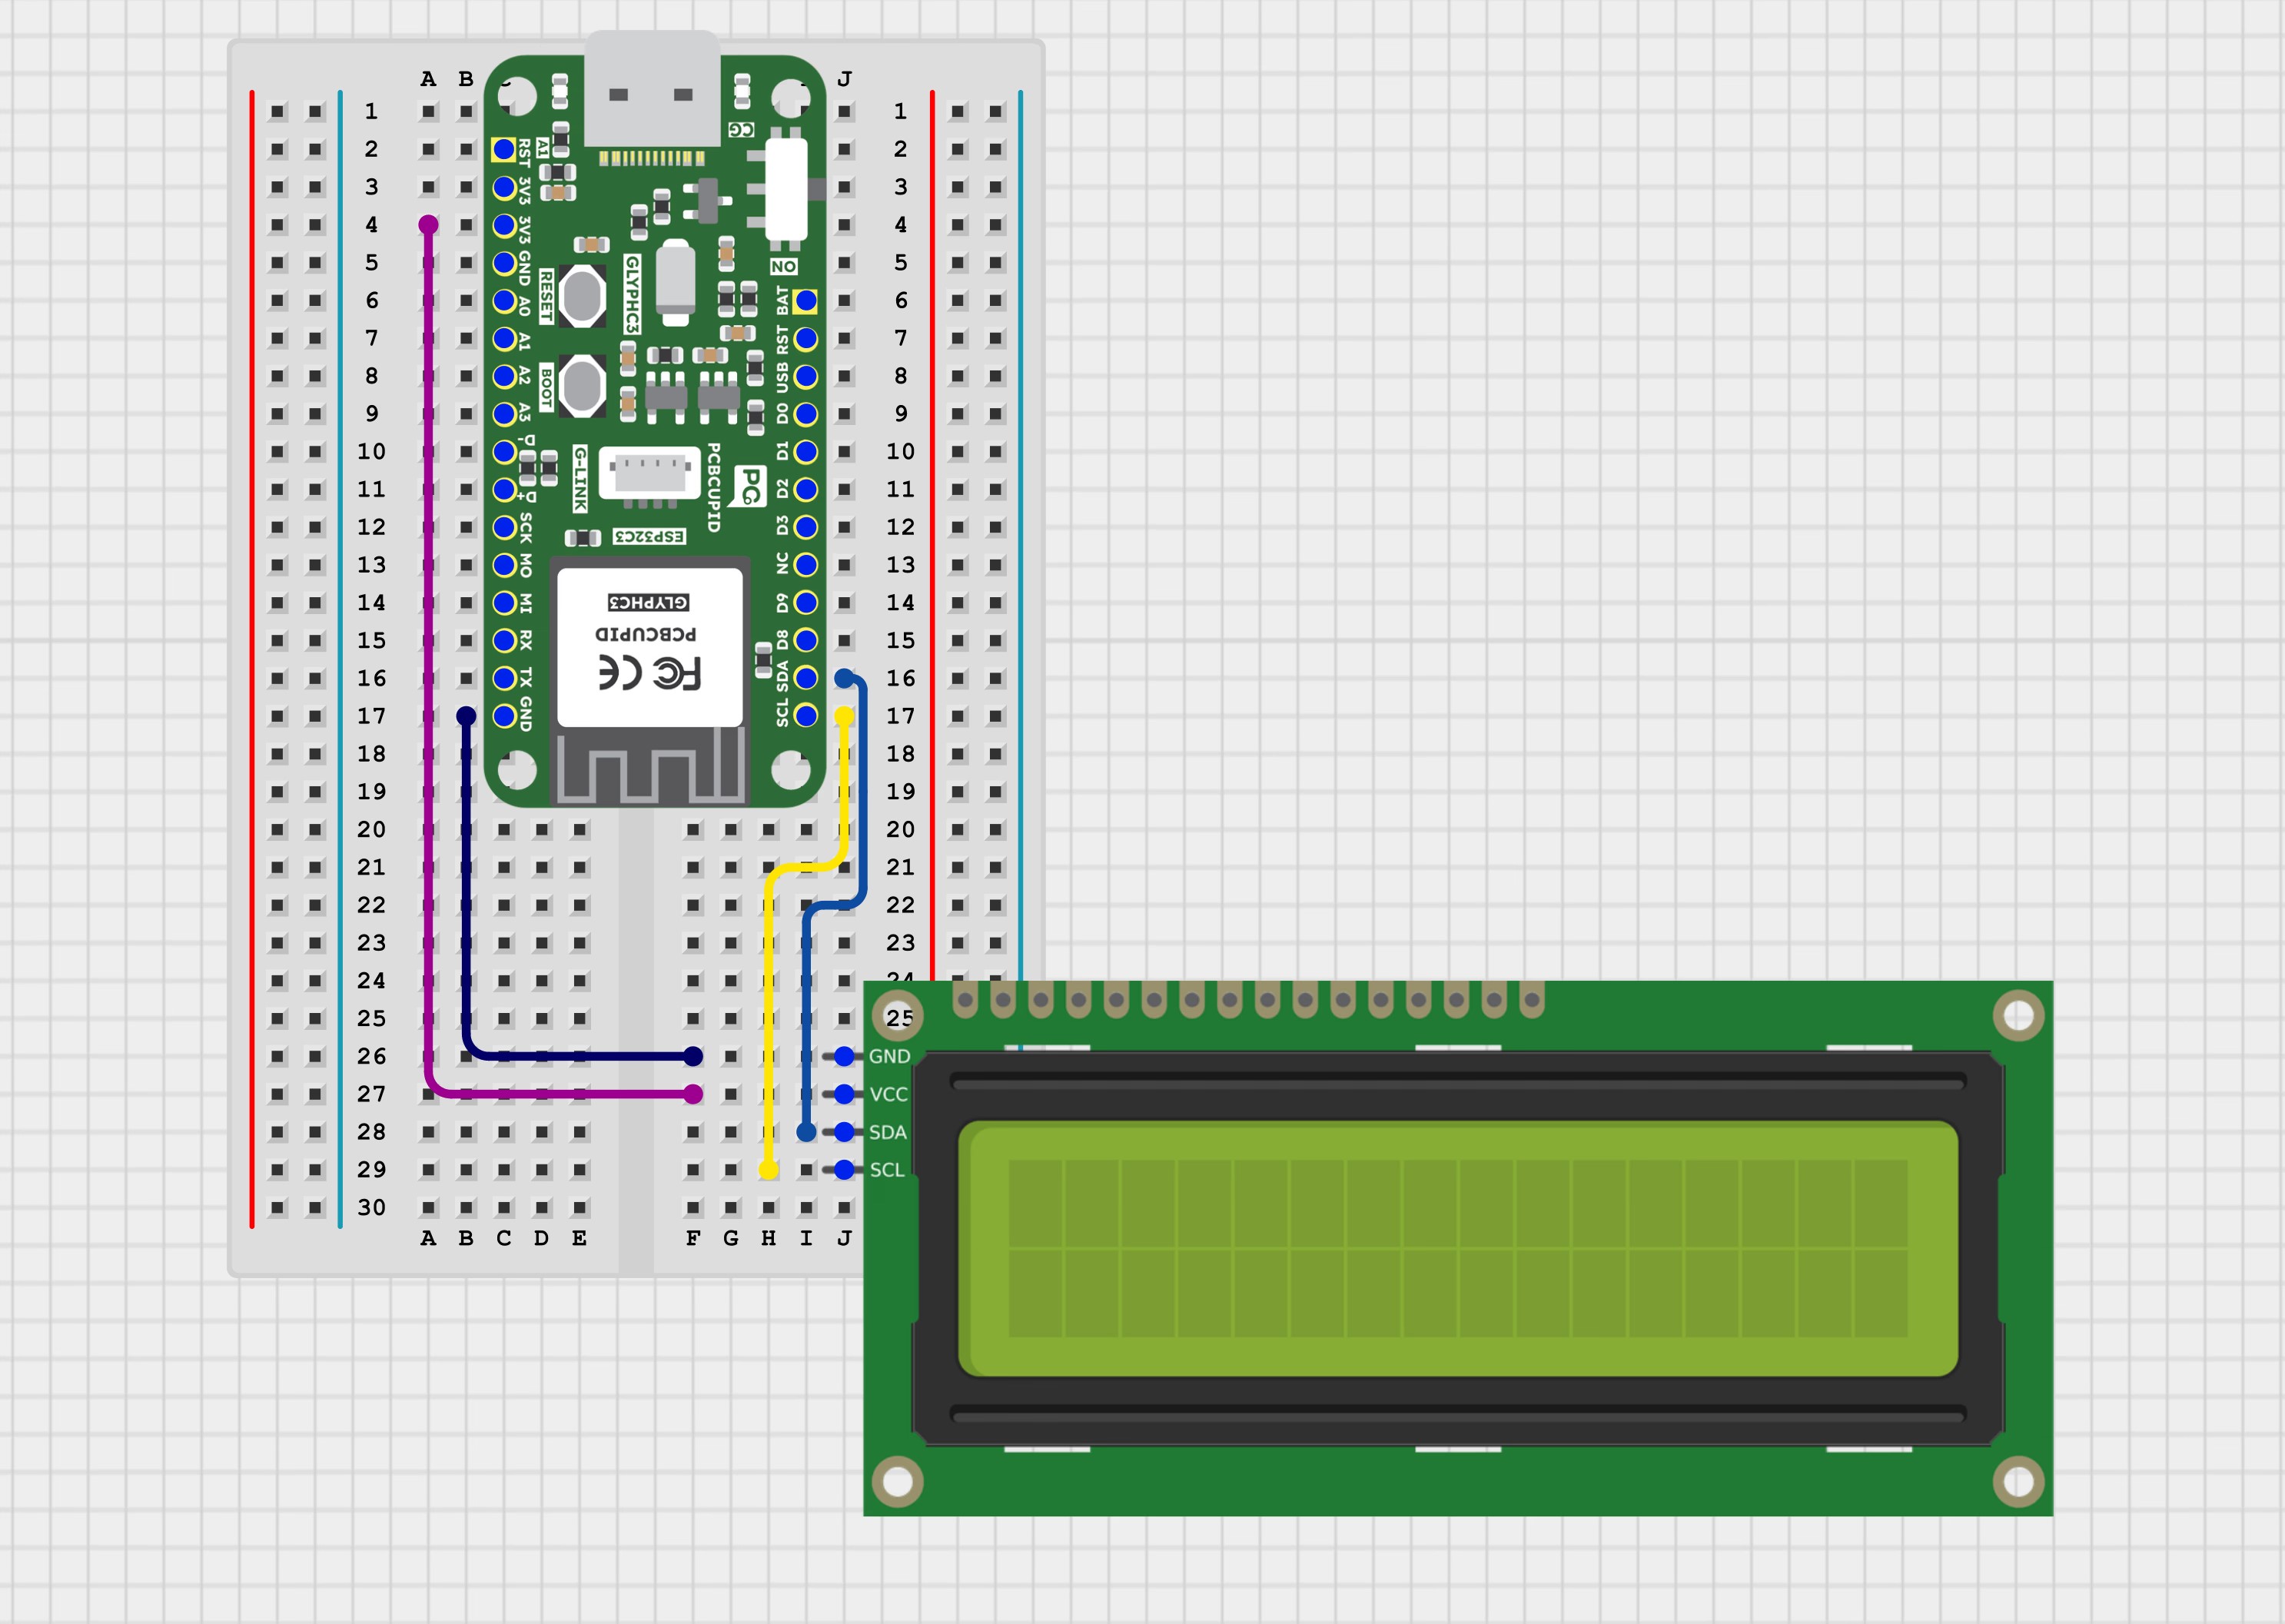
Task: Click the green LCD display screen
Action: (x=1457, y=1248)
